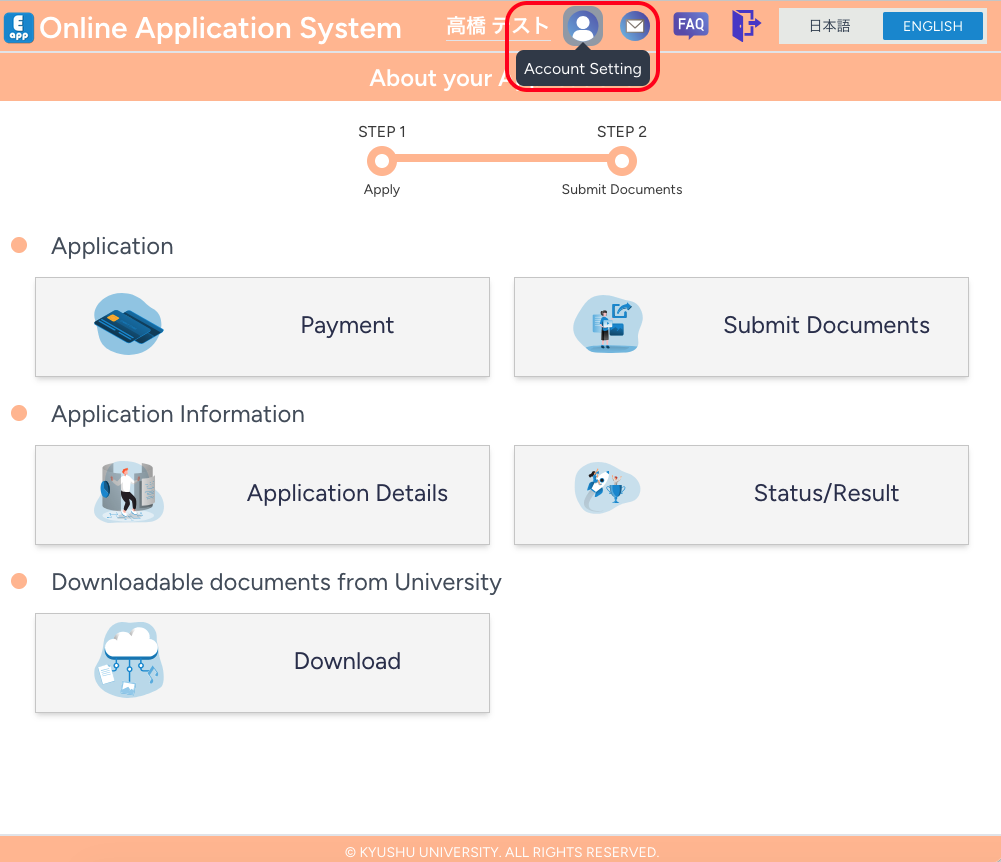Click the cloud download illustration icon
Image resolution: width=1001 pixels, height=862 pixels.
(x=129, y=659)
